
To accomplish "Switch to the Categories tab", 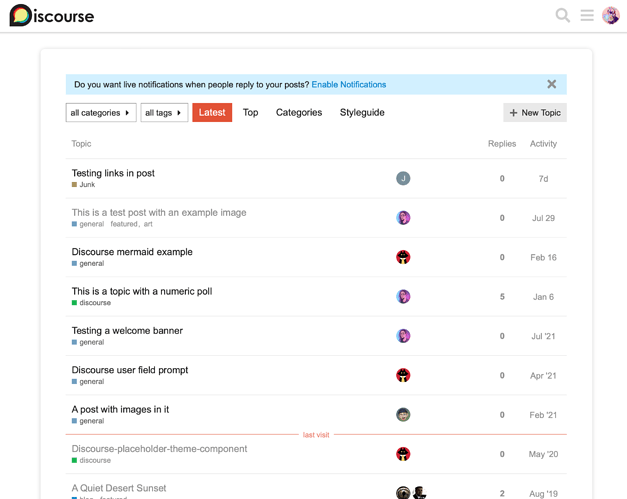I will click(x=299, y=113).
